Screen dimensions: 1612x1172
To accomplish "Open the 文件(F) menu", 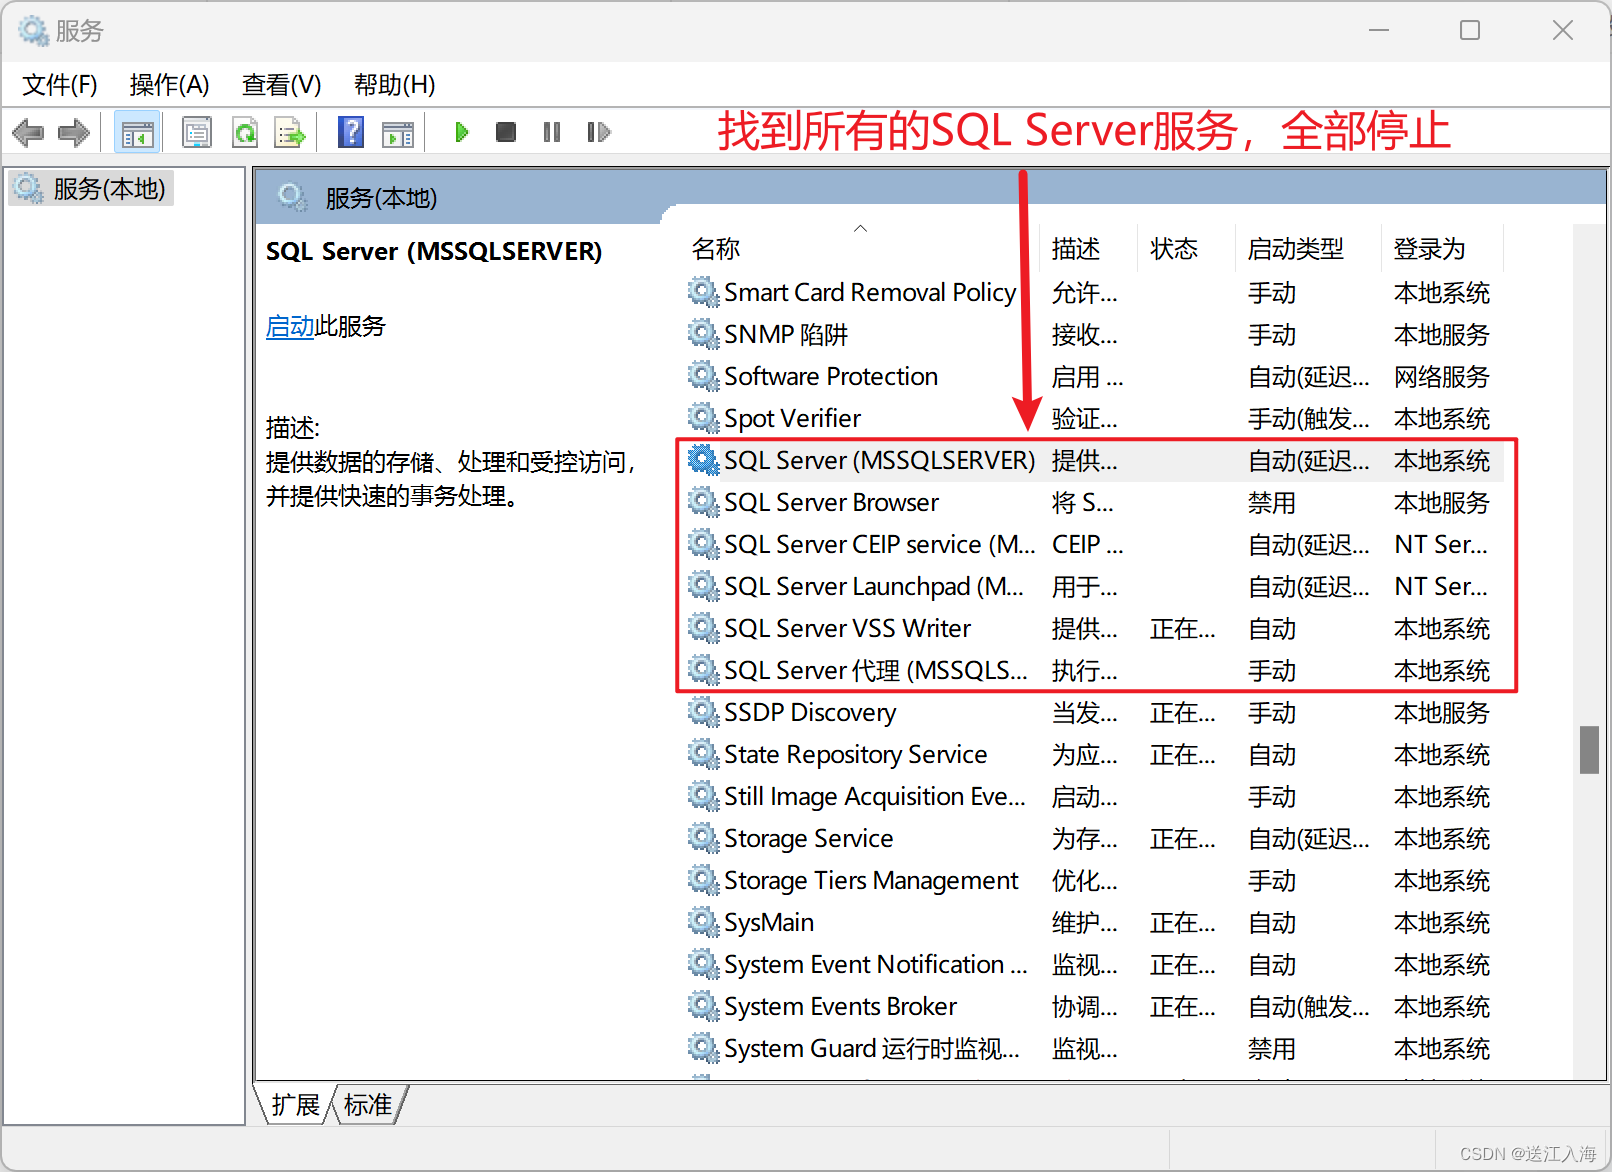I will [x=60, y=85].
